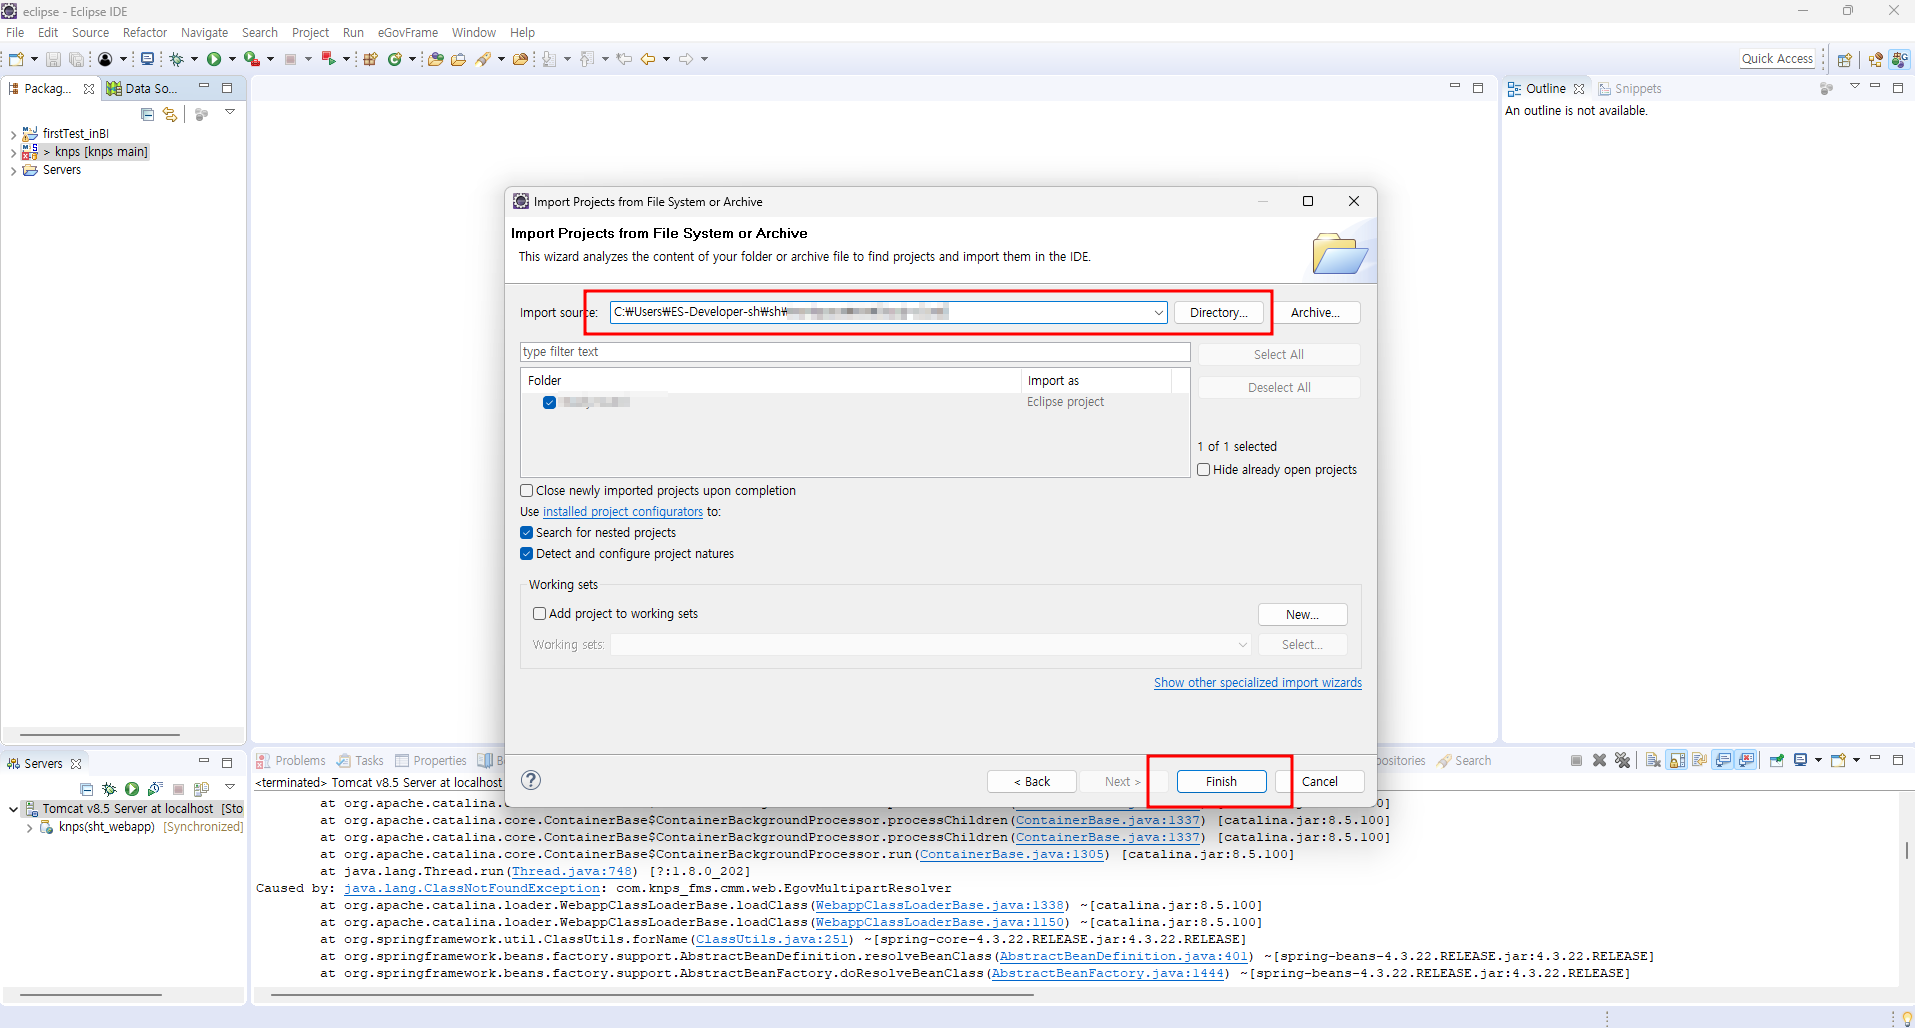Expand knps(sht_webapp) module in Servers view
1915x1028 pixels.
click(x=29, y=827)
